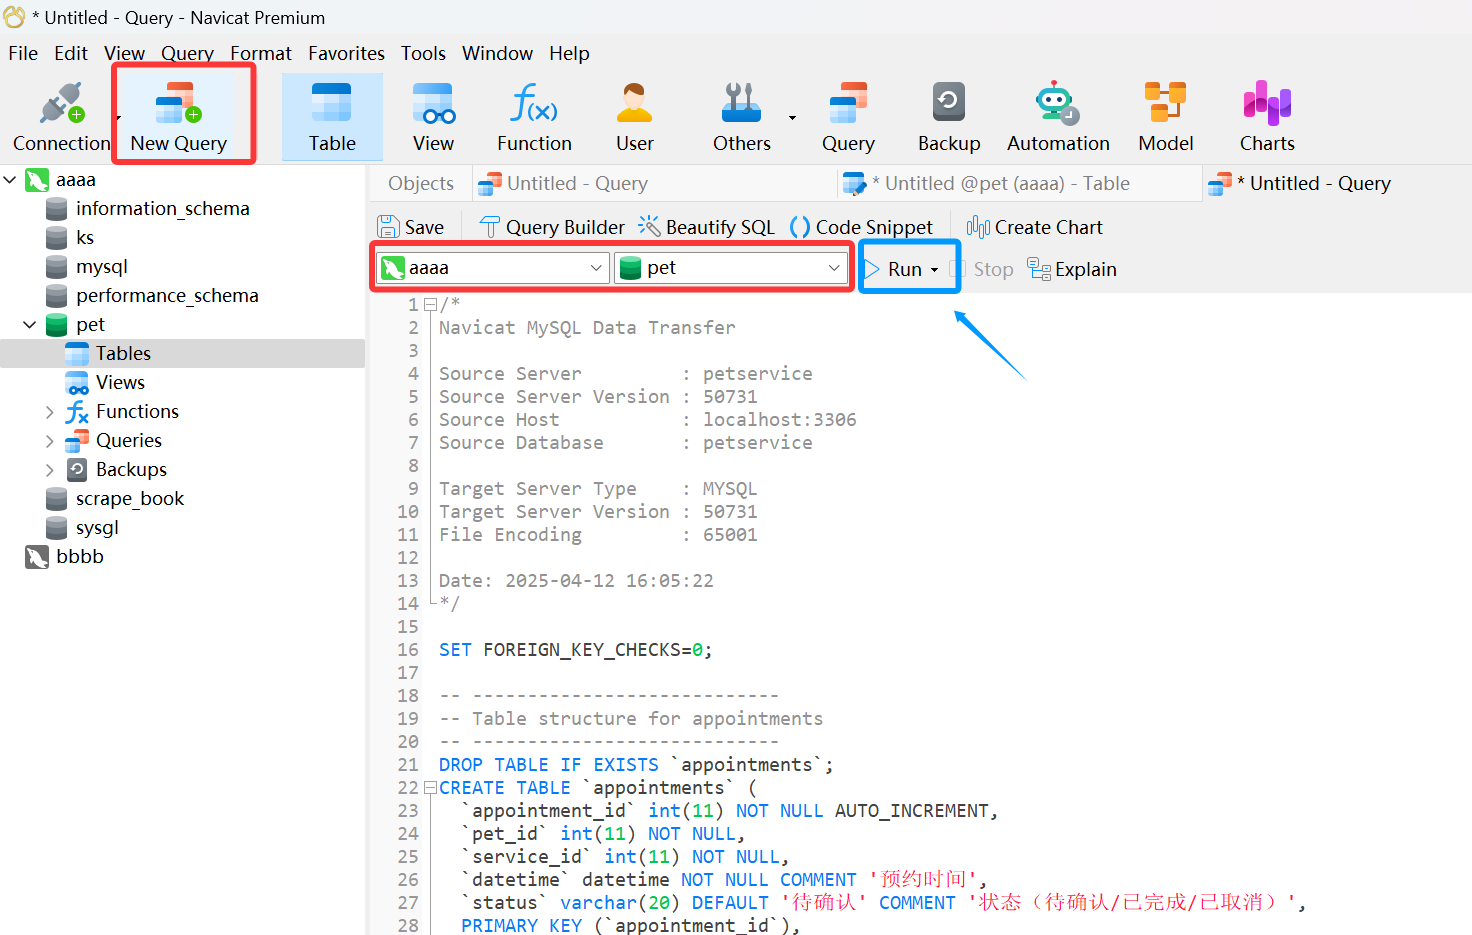Open the Favorites menu
The width and height of the screenshot is (1472, 935).
click(x=346, y=53)
